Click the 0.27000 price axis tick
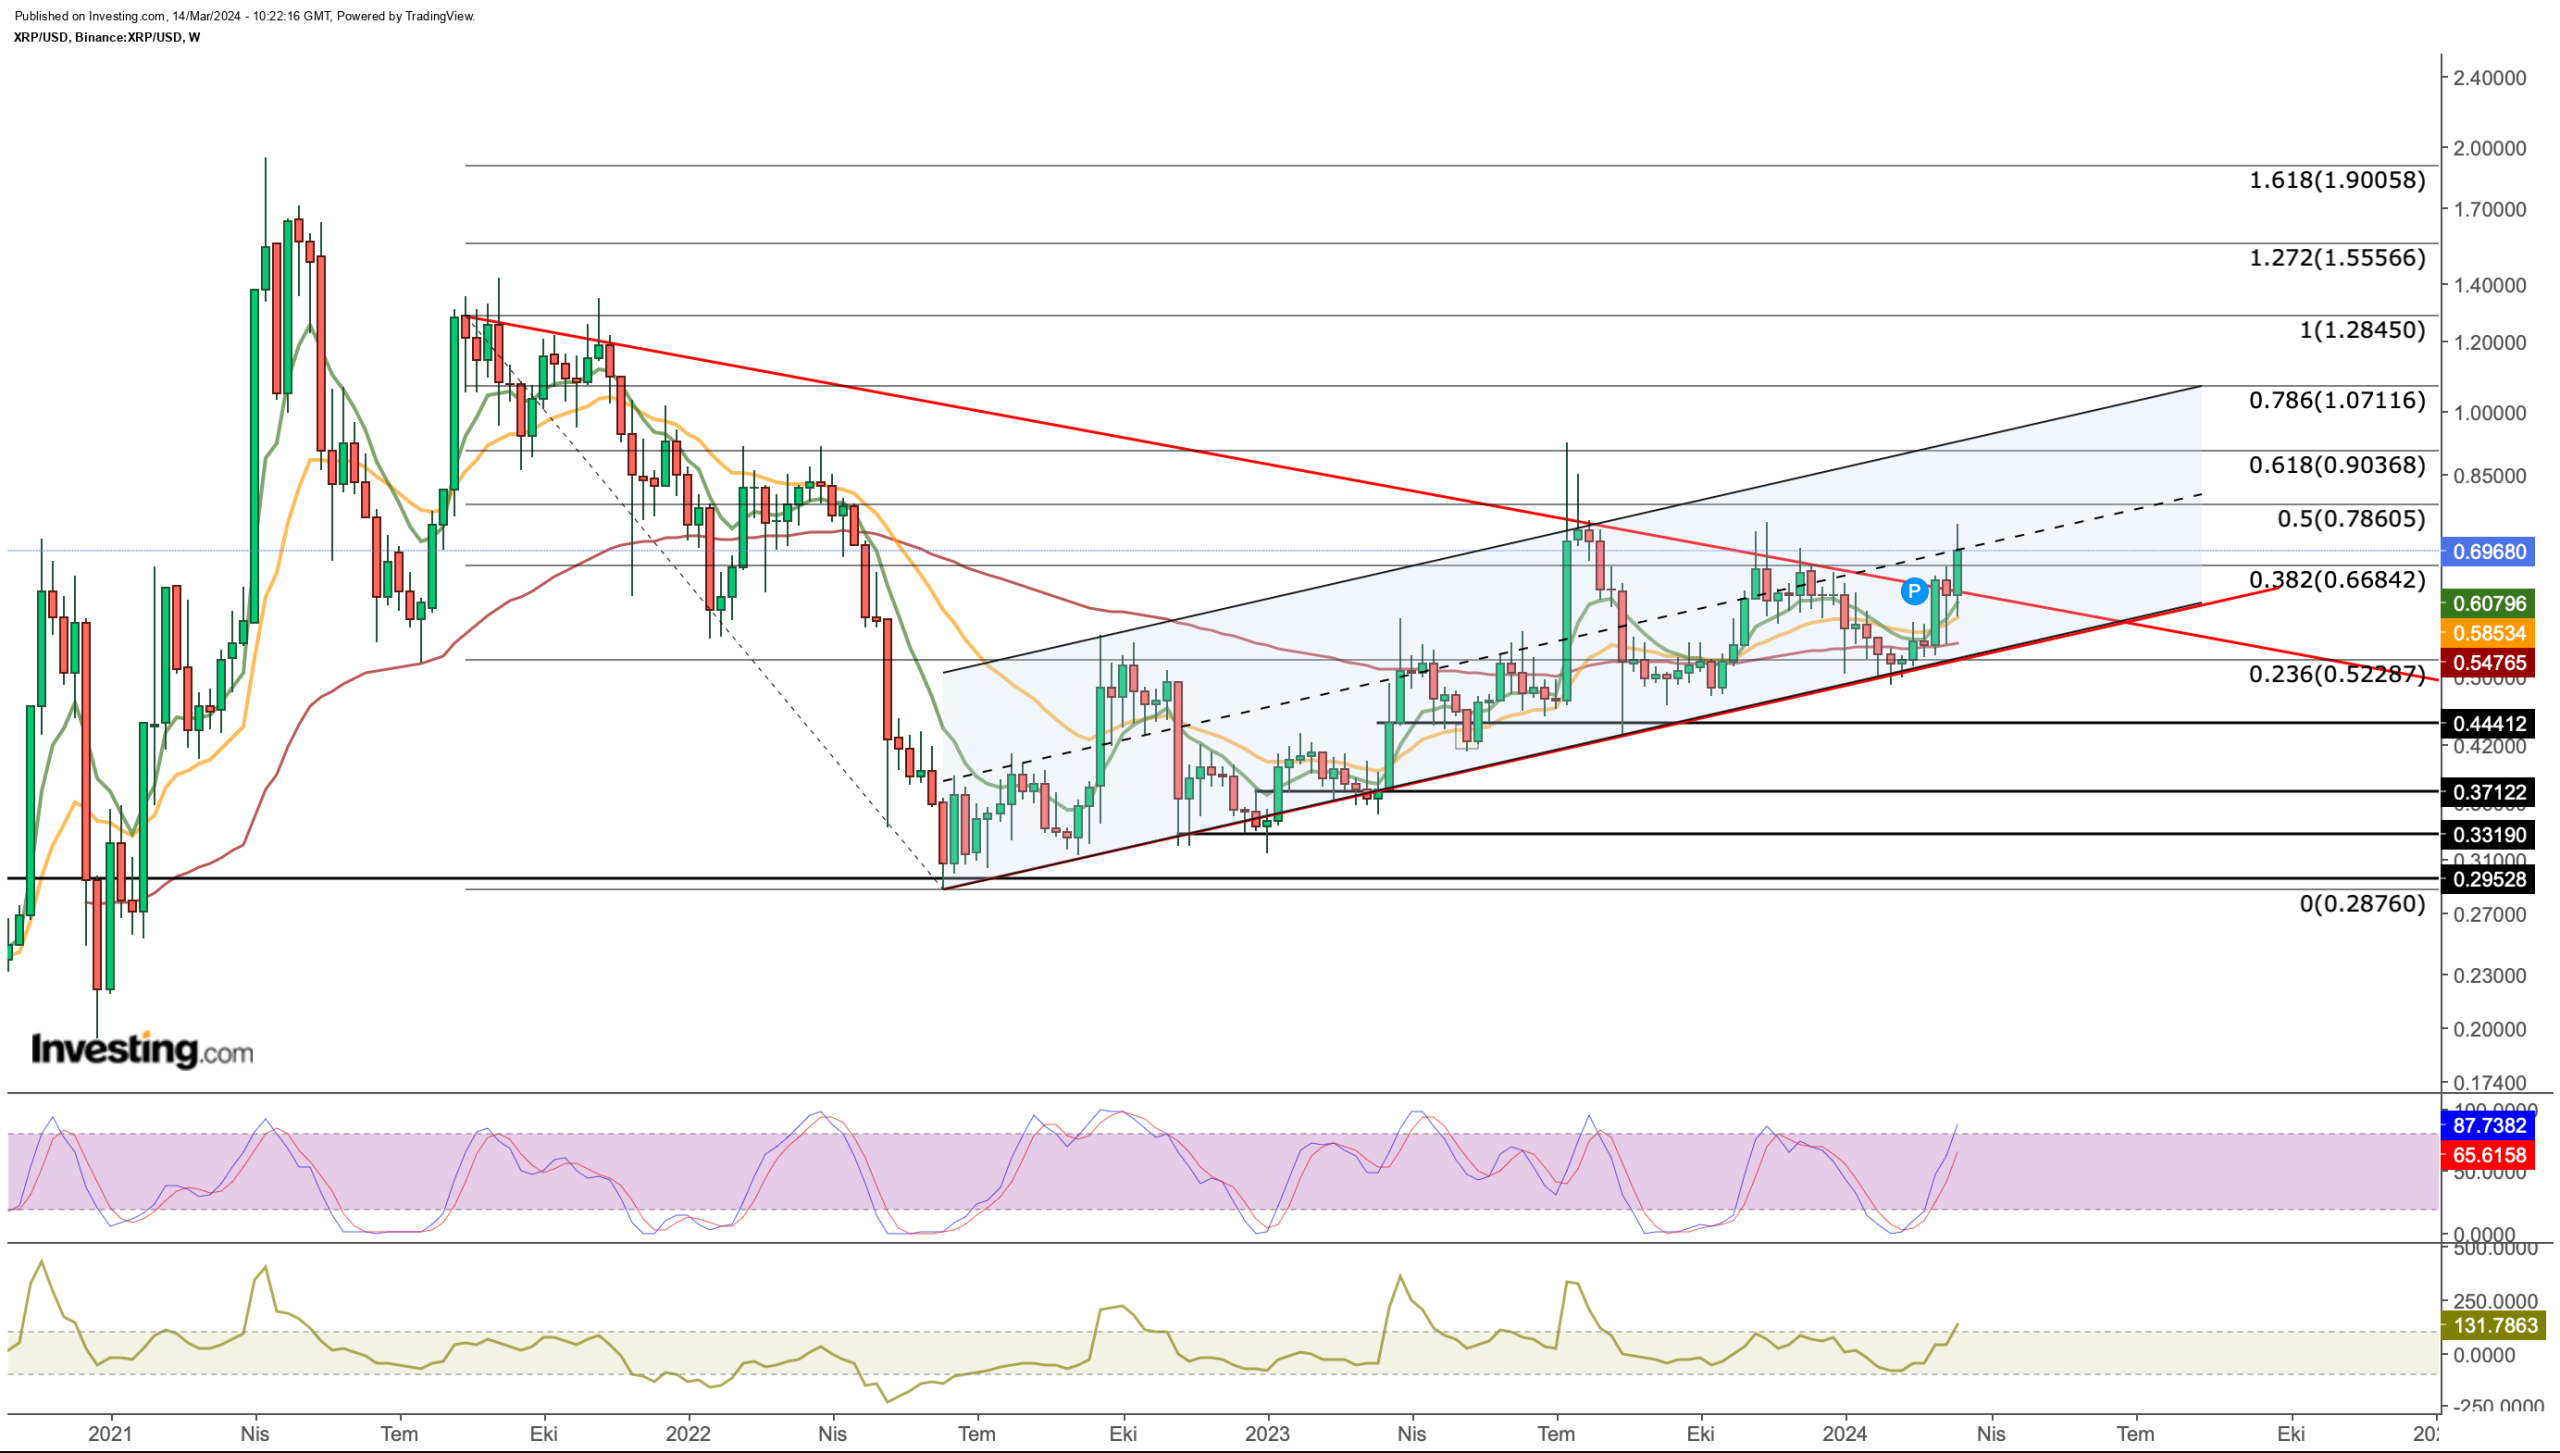 tap(2489, 914)
